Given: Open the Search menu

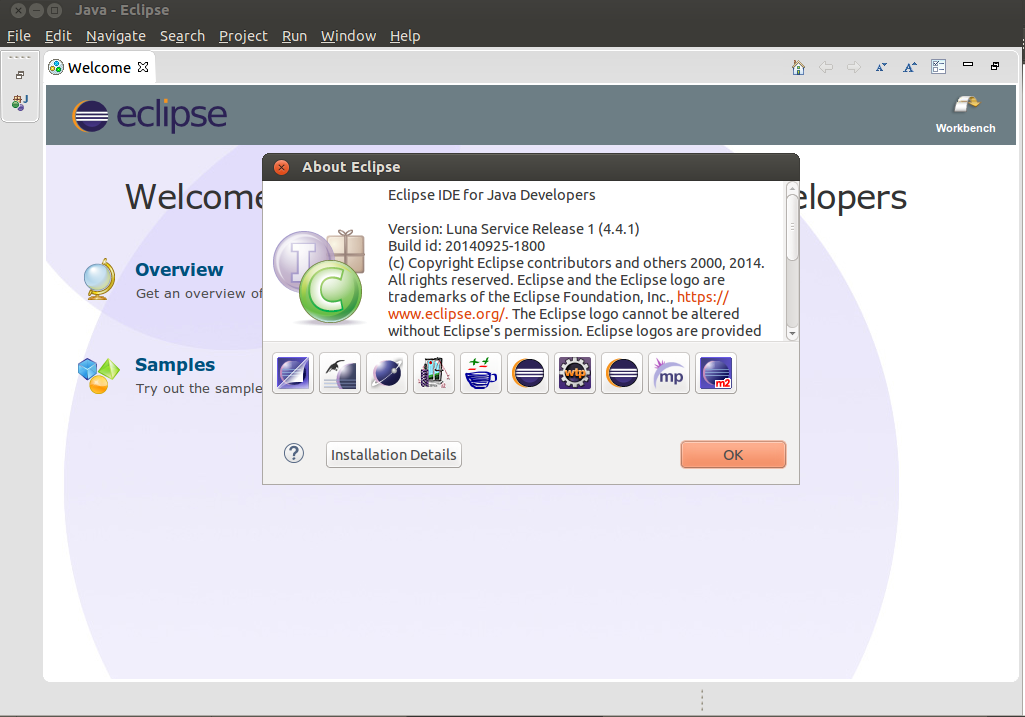Looking at the screenshot, I should tap(182, 36).
